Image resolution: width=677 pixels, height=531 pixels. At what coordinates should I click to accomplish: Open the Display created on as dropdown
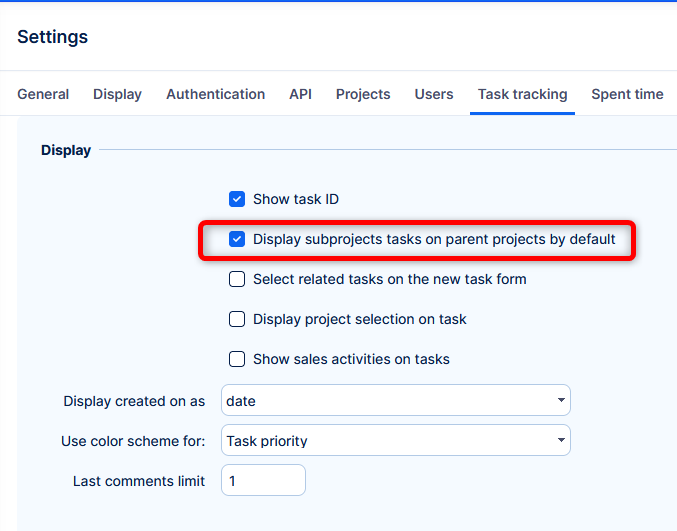coord(395,401)
